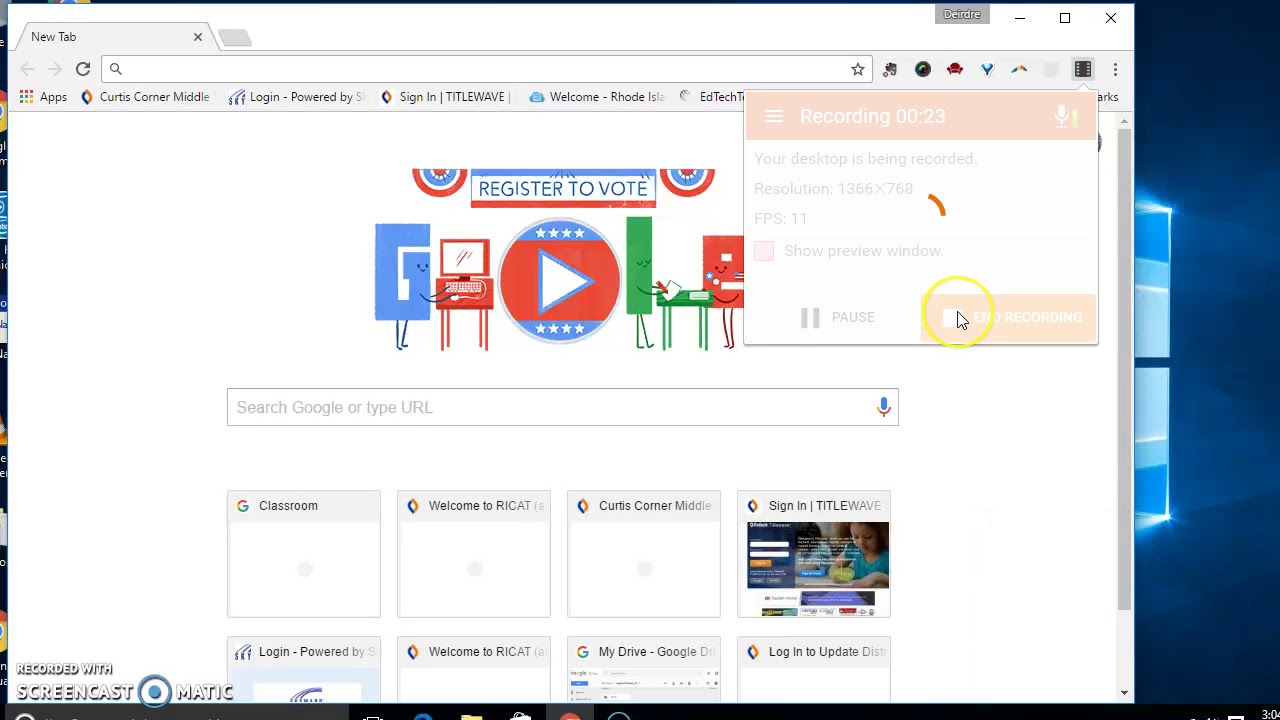Image resolution: width=1280 pixels, height=720 pixels.
Task: Click the page scrollbar down arrow
Action: [x=1124, y=693]
